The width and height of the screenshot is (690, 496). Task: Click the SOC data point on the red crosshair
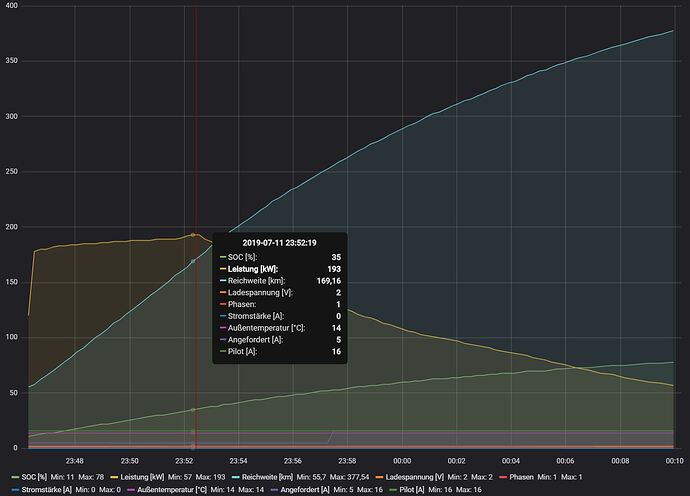(193, 410)
